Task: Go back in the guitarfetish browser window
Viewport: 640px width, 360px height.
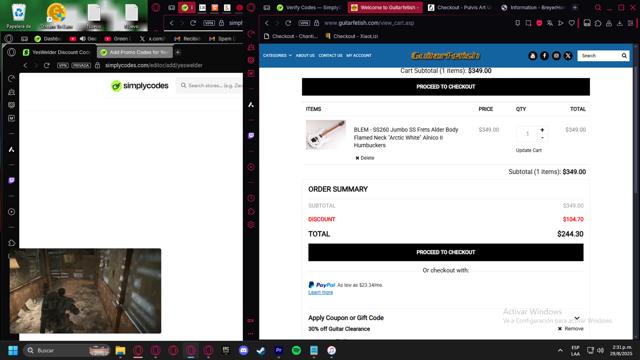Action: tap(267, 23)
